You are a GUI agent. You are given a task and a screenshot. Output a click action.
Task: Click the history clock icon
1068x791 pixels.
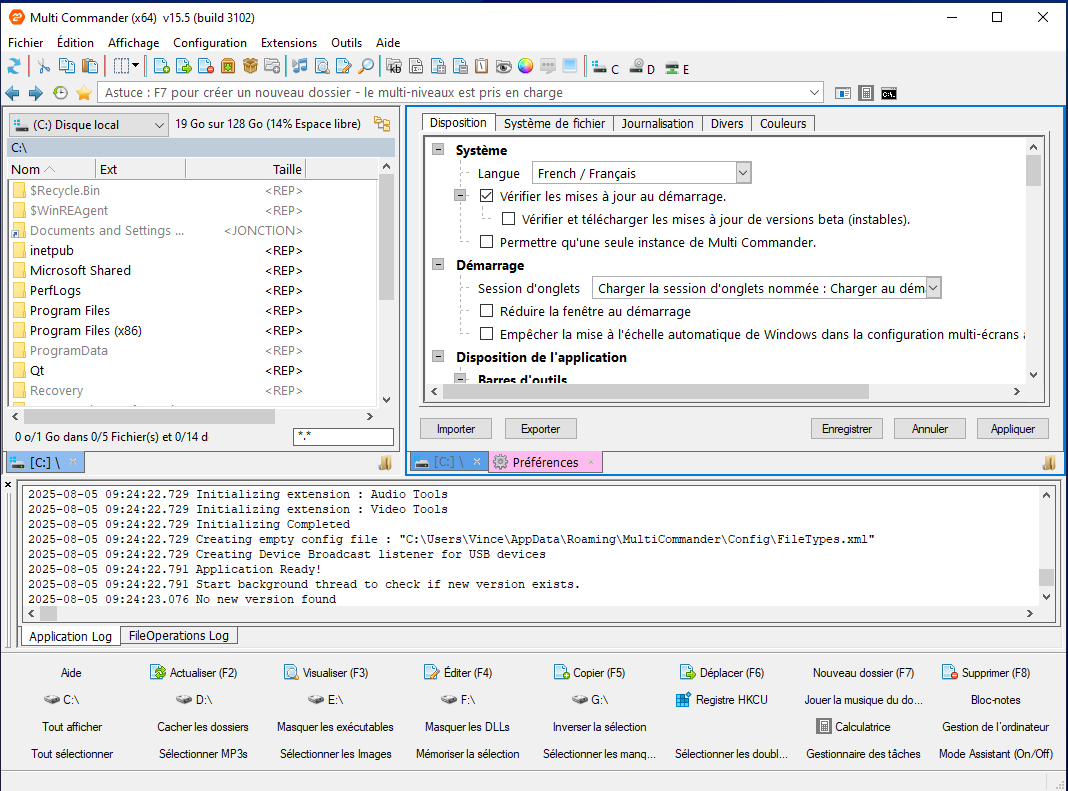click(x=60, y=93)
